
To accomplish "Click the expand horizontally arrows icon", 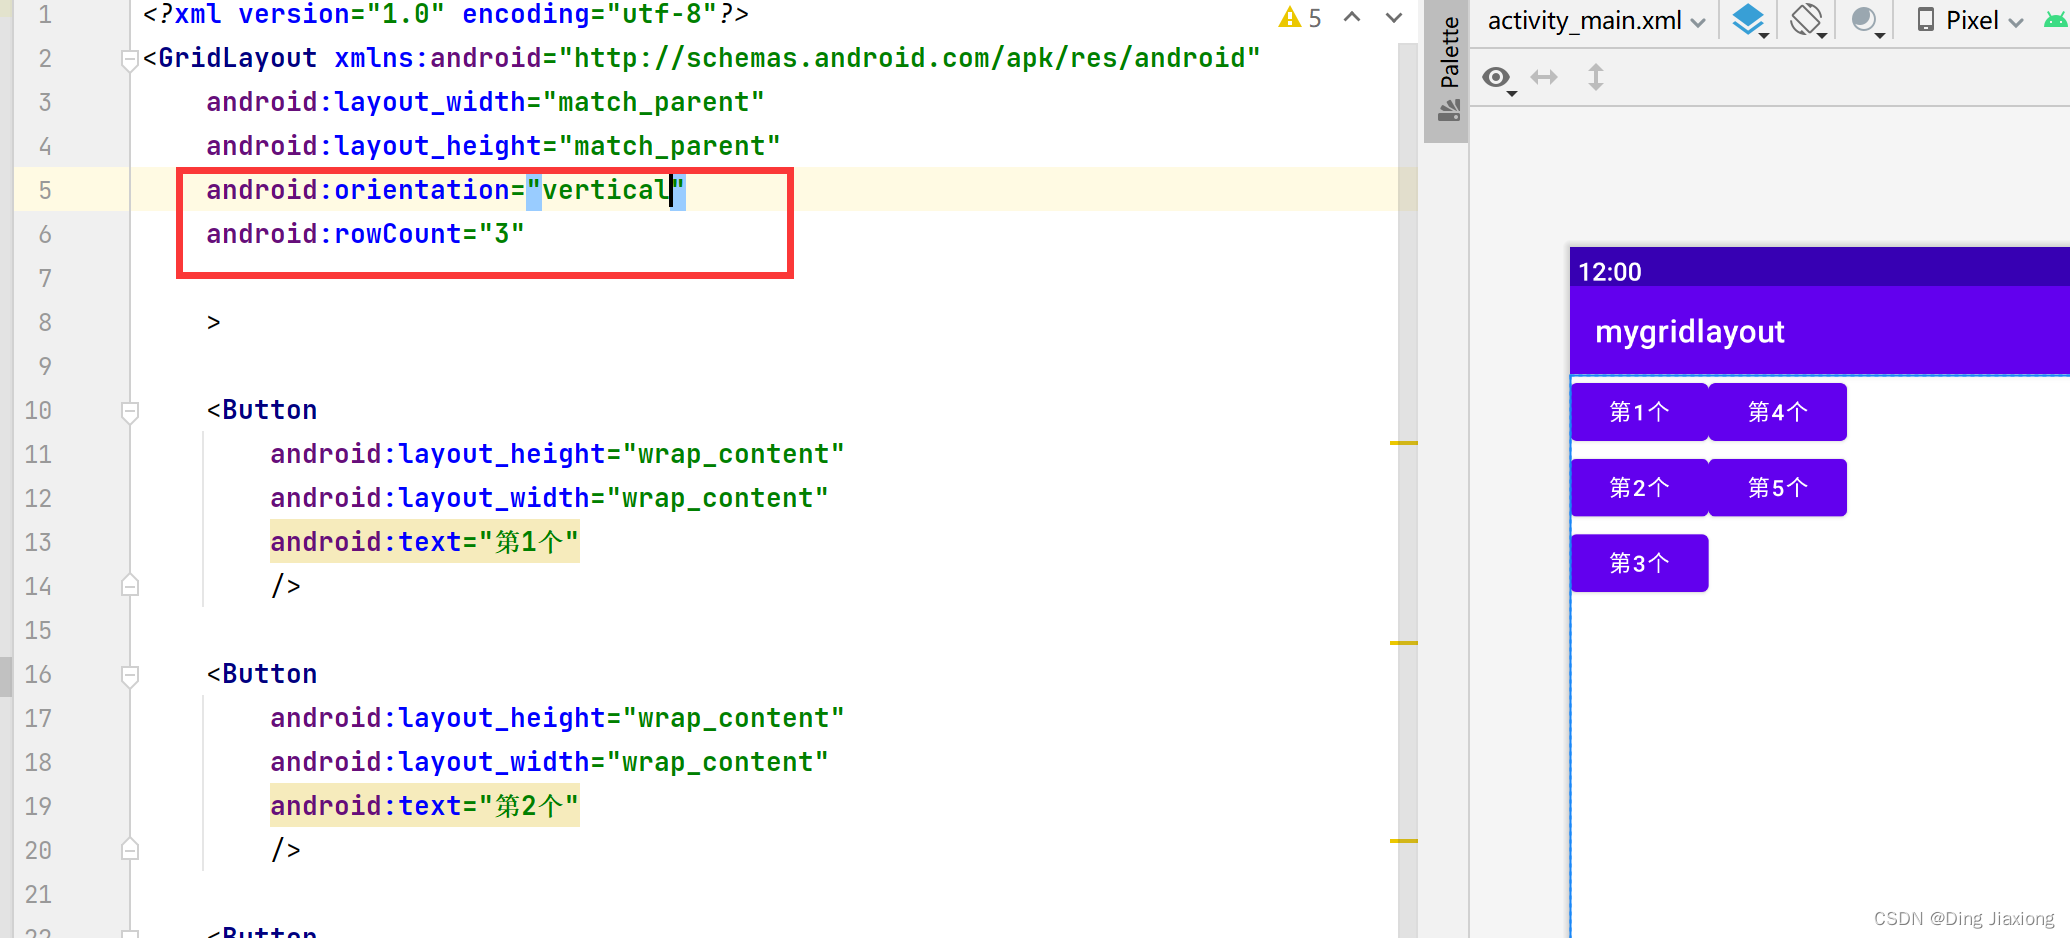I will [1544, 77].
